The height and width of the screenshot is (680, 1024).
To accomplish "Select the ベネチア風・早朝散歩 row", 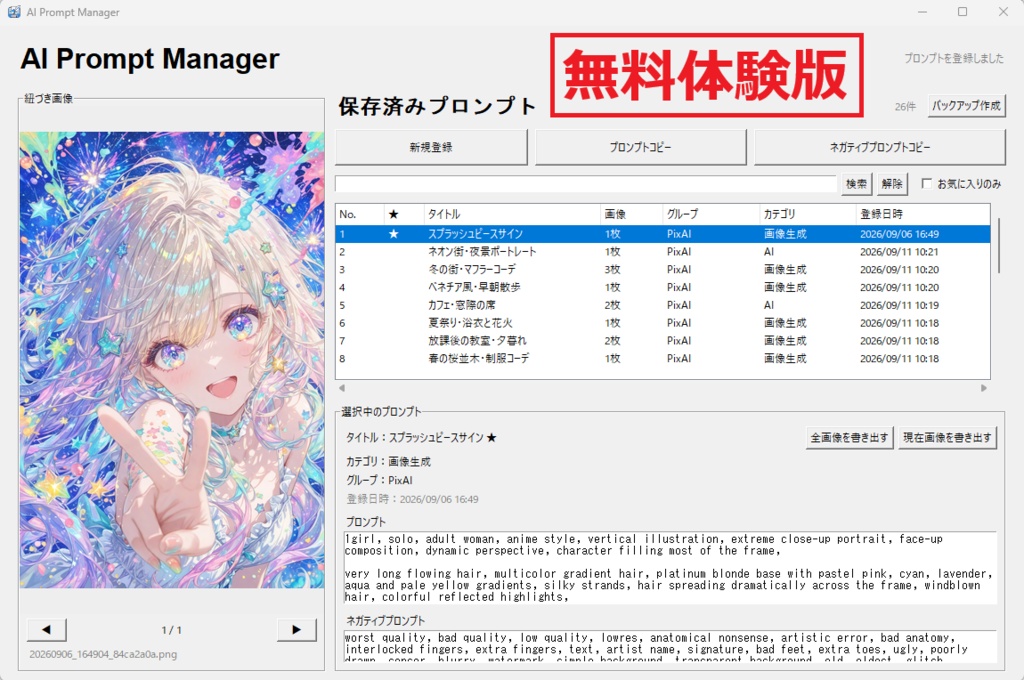I will (x=663, y=287).
